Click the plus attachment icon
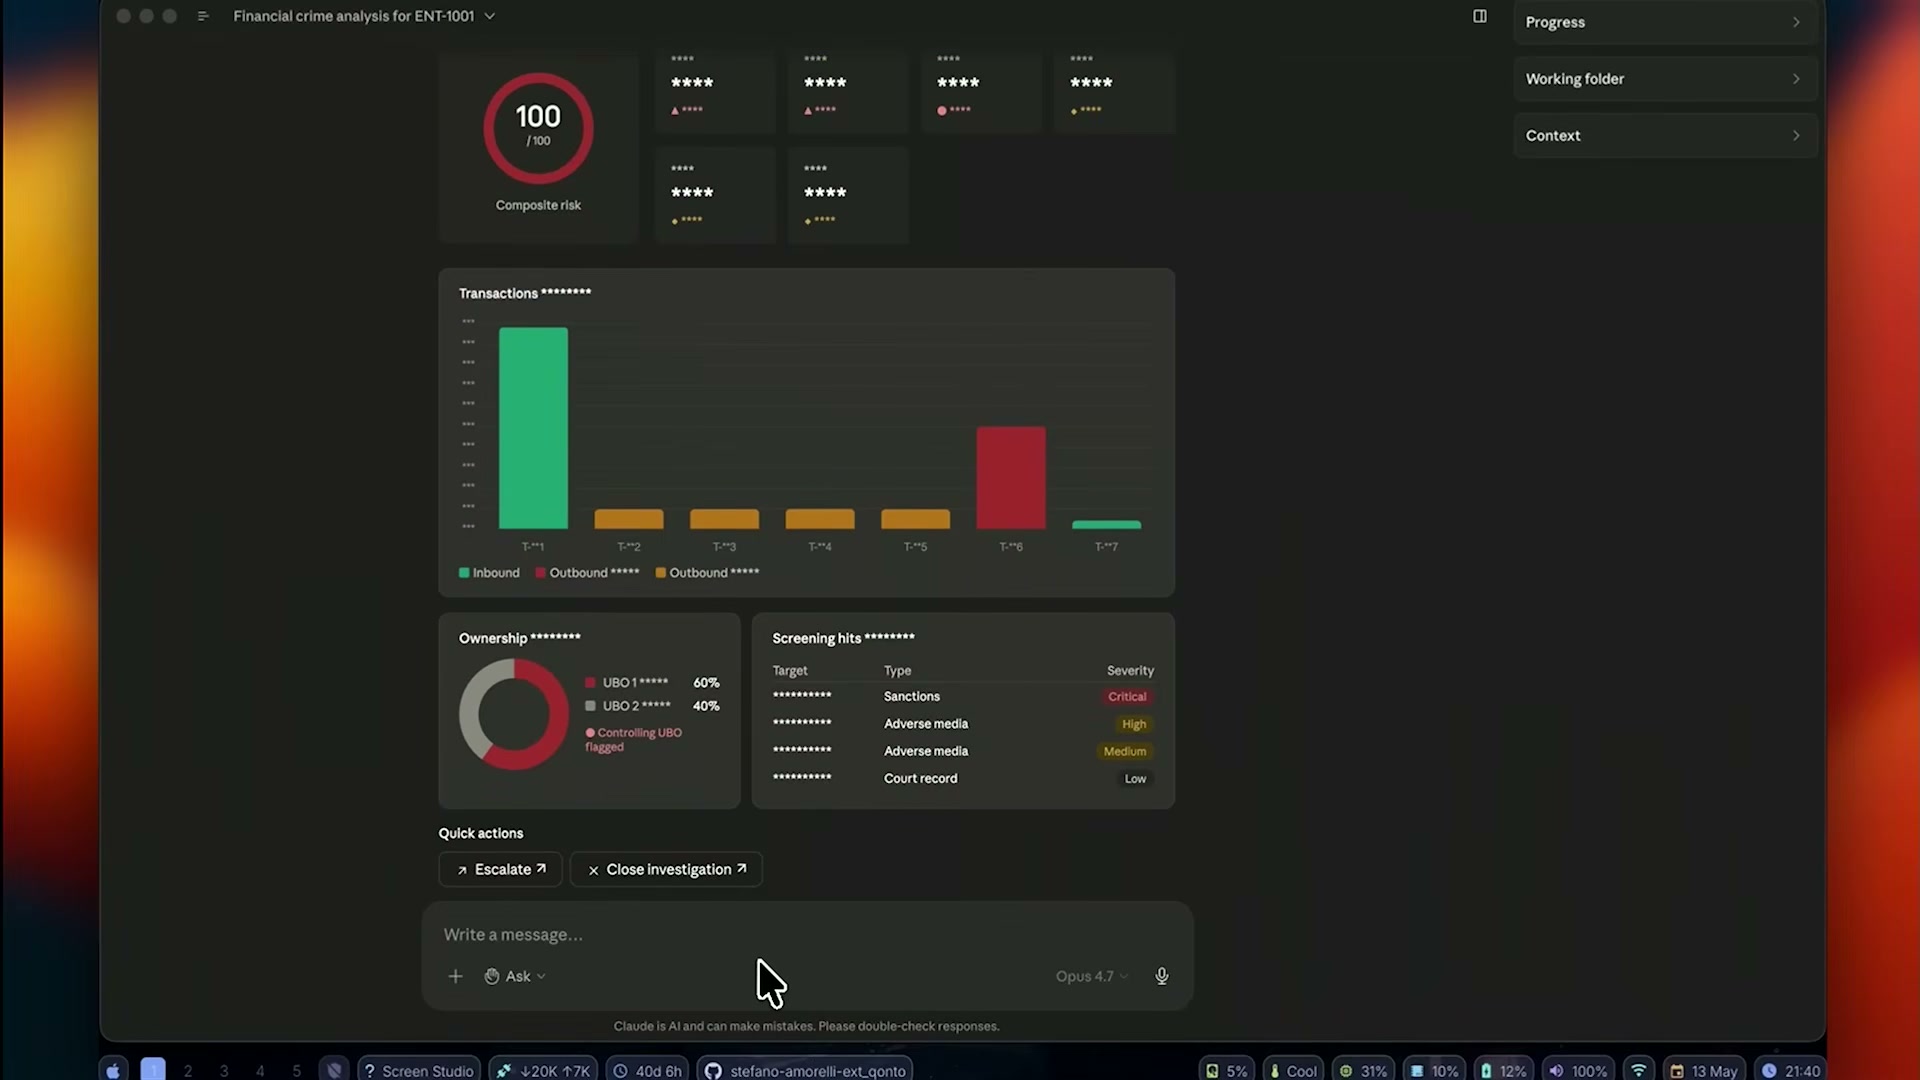This screenshot has width=1920, height=1080. coord(455,976)
